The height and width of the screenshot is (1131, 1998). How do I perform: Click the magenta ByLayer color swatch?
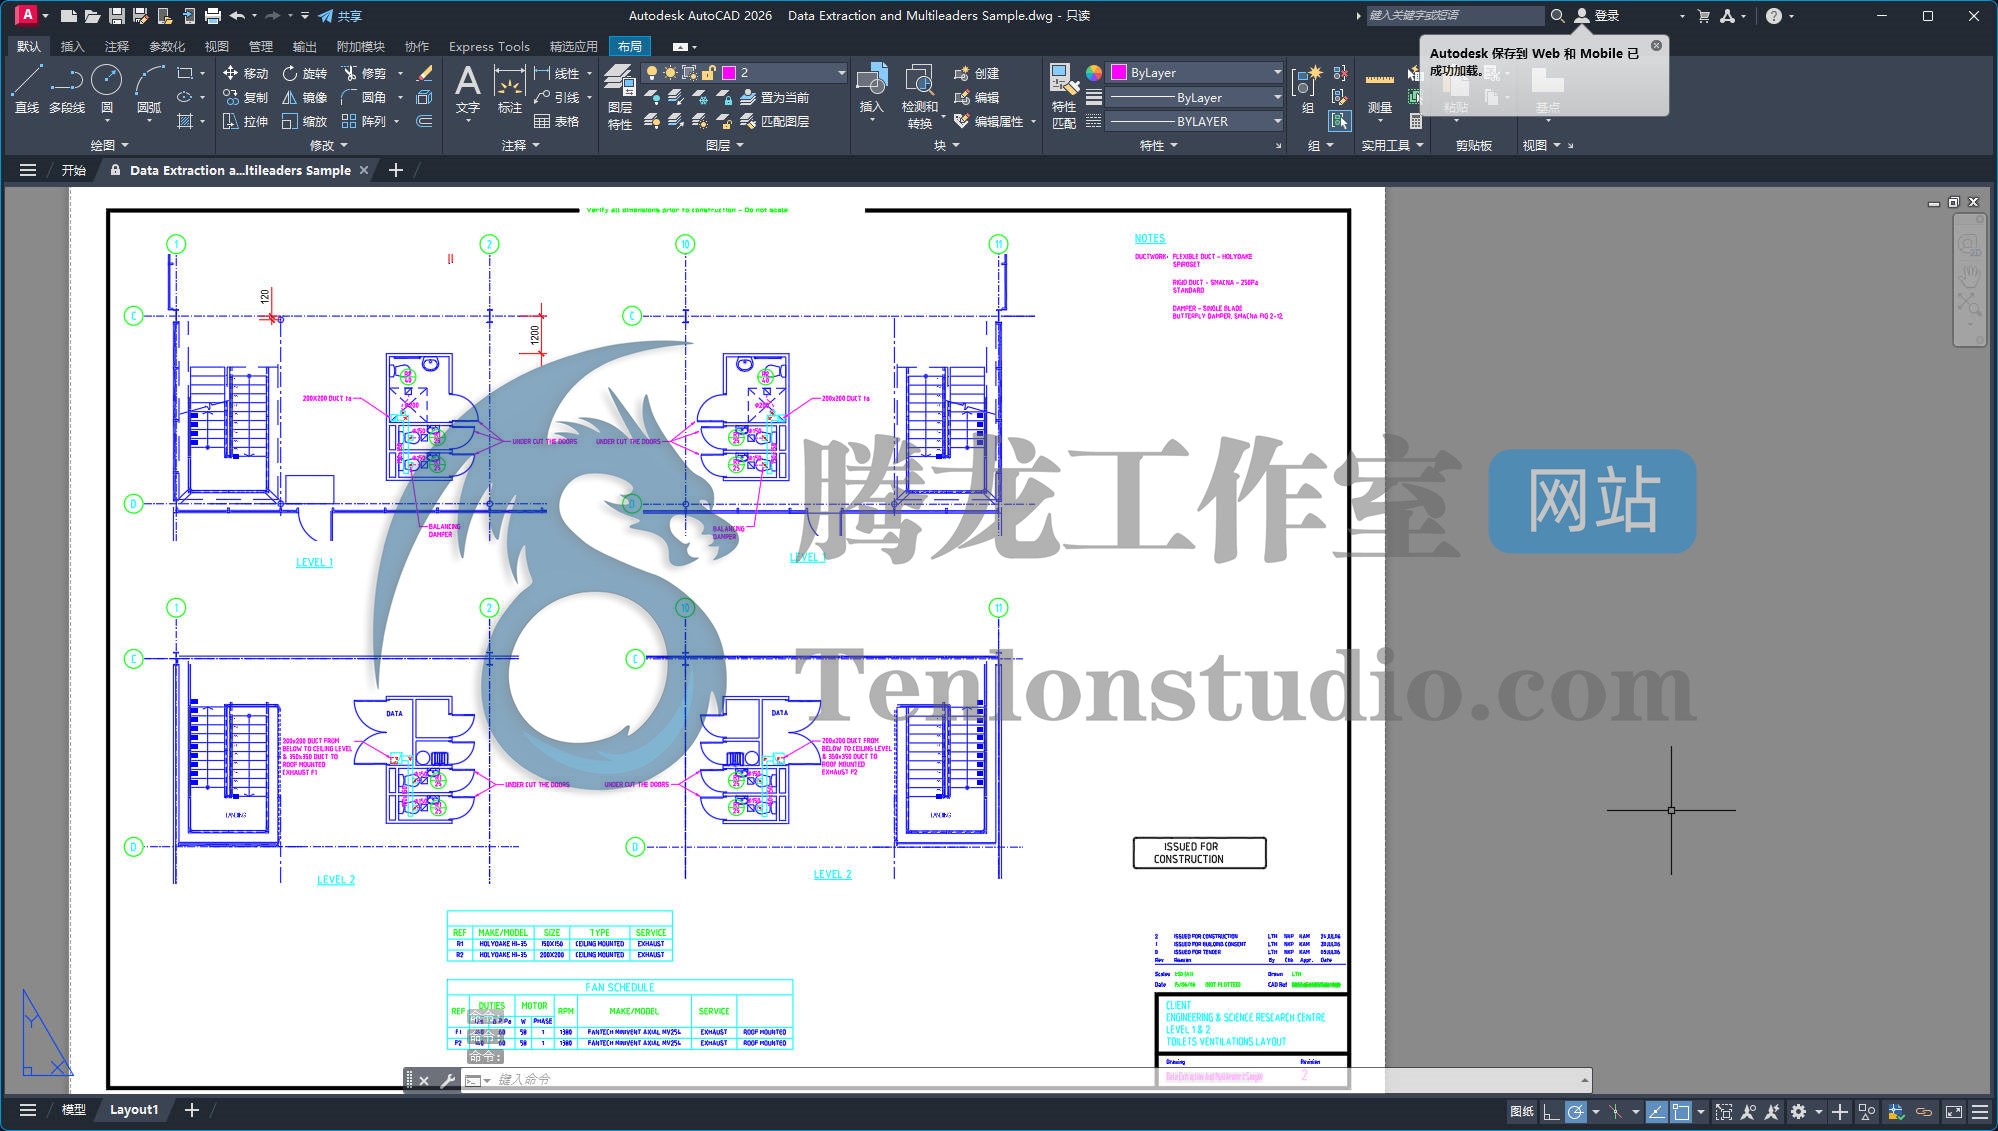pos(1119,73)
